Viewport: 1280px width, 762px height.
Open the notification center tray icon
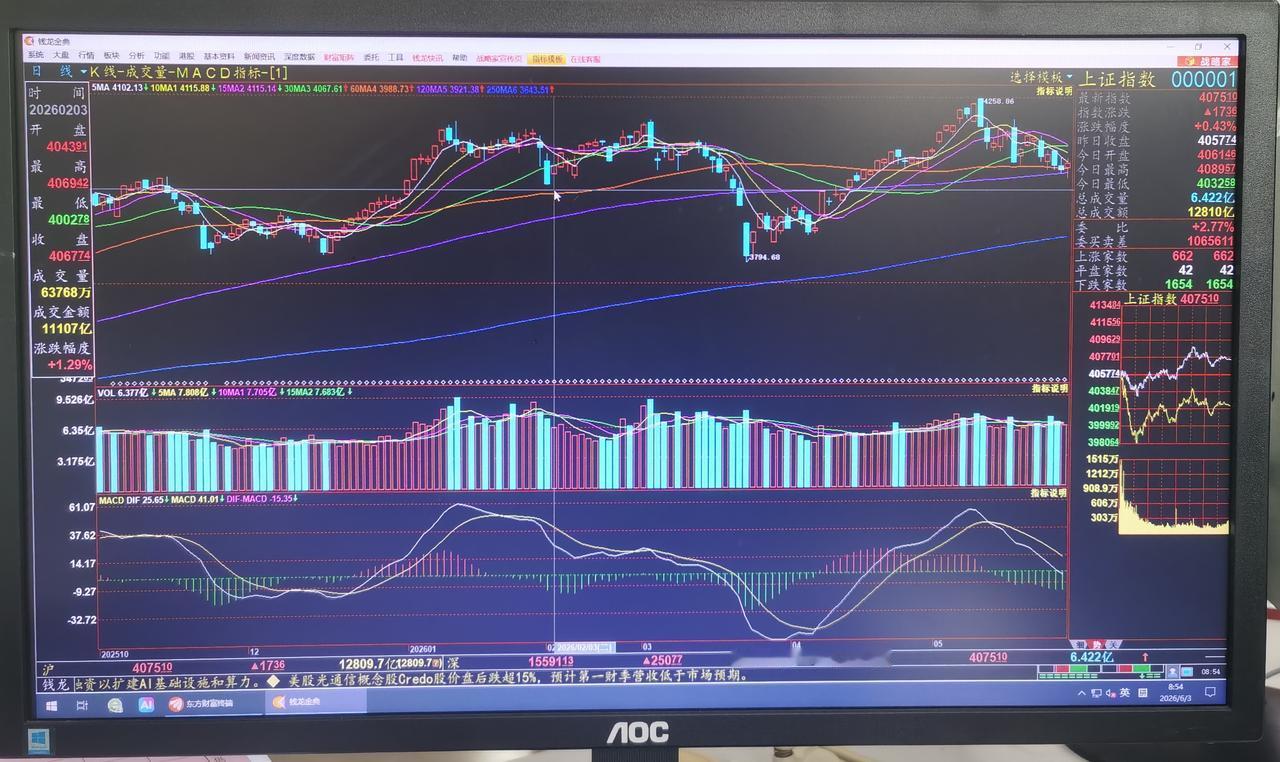point(1209,692)
